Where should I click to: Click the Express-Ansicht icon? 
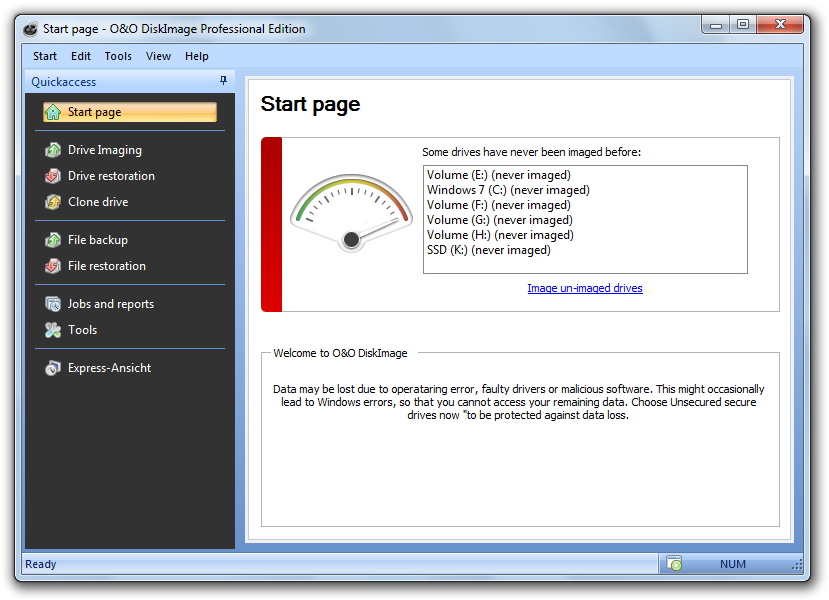[53, 368]
